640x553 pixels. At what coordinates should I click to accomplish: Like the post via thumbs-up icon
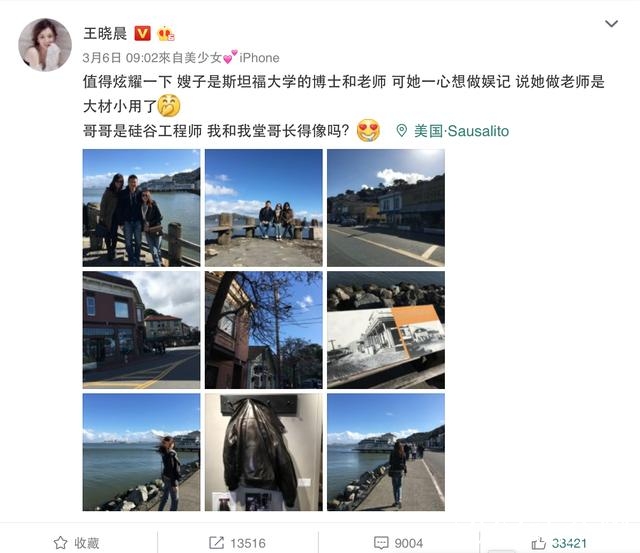coord(539,543)
